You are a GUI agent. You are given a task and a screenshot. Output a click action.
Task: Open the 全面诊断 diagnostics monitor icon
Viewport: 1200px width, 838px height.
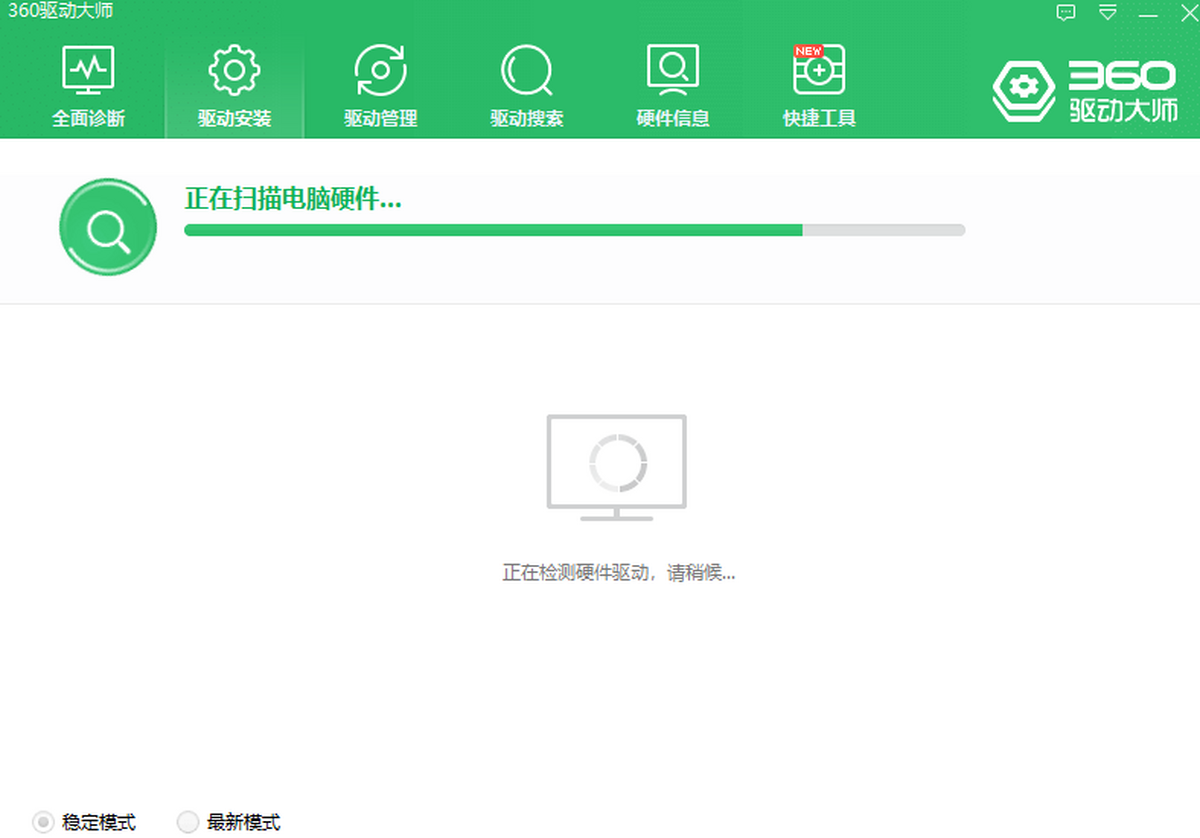click(x=88, y=70)
